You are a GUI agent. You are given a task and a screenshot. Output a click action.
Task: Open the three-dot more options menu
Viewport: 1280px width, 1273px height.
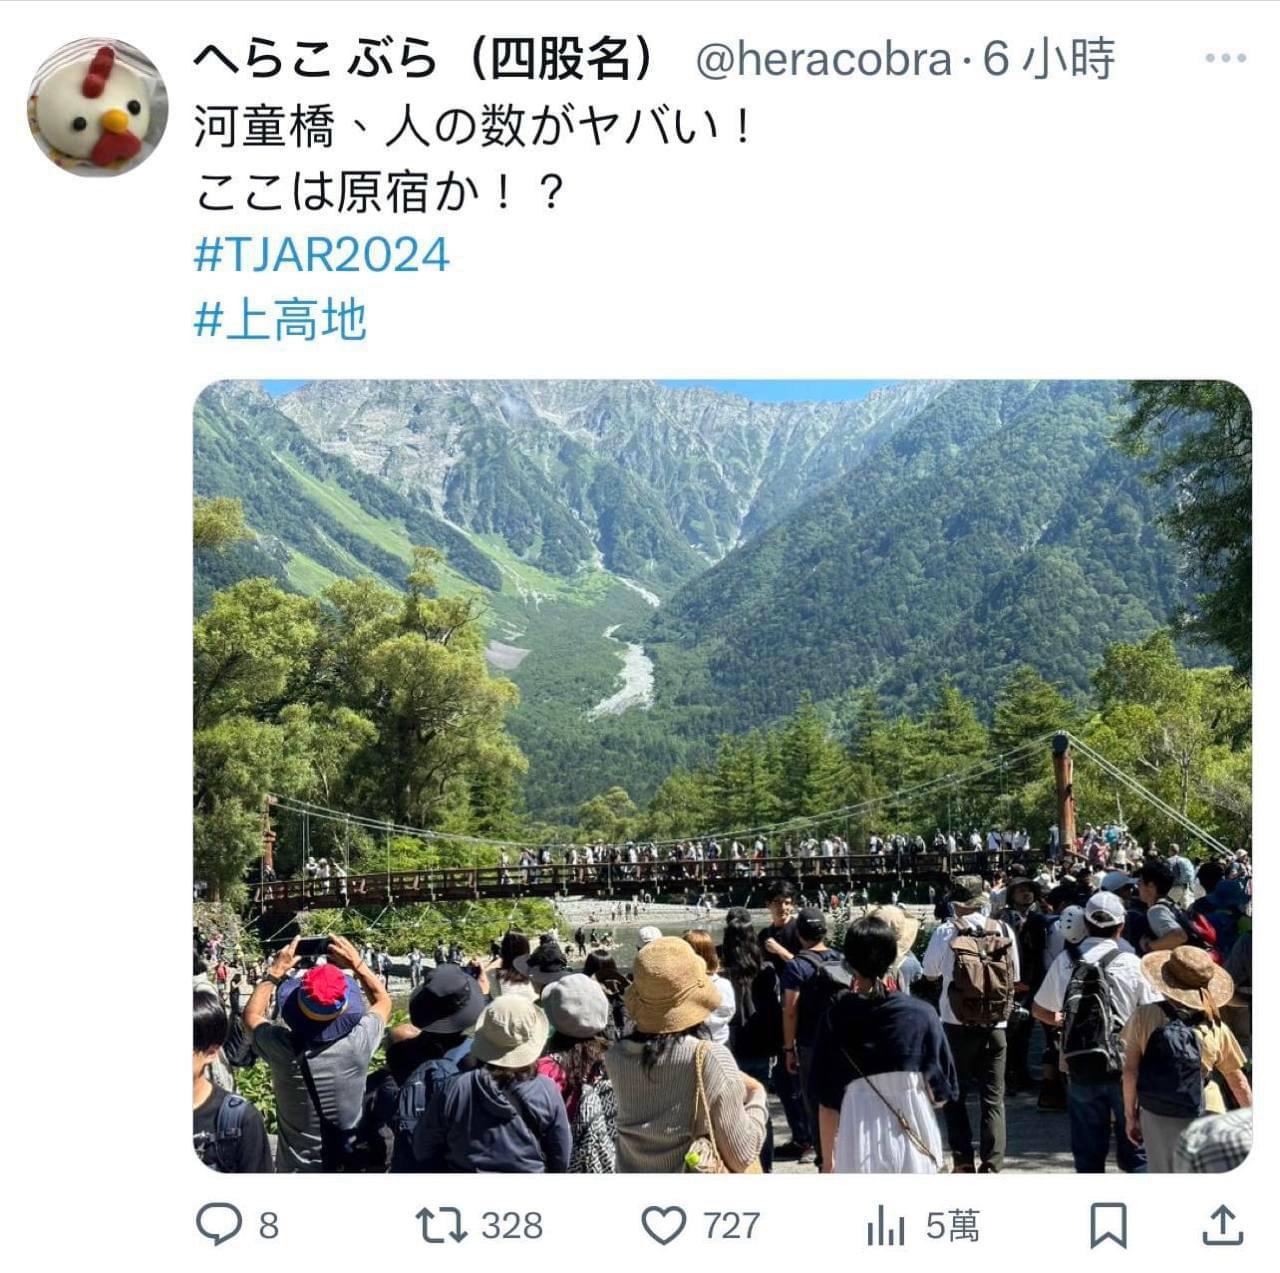click(x=1225, y=59)
